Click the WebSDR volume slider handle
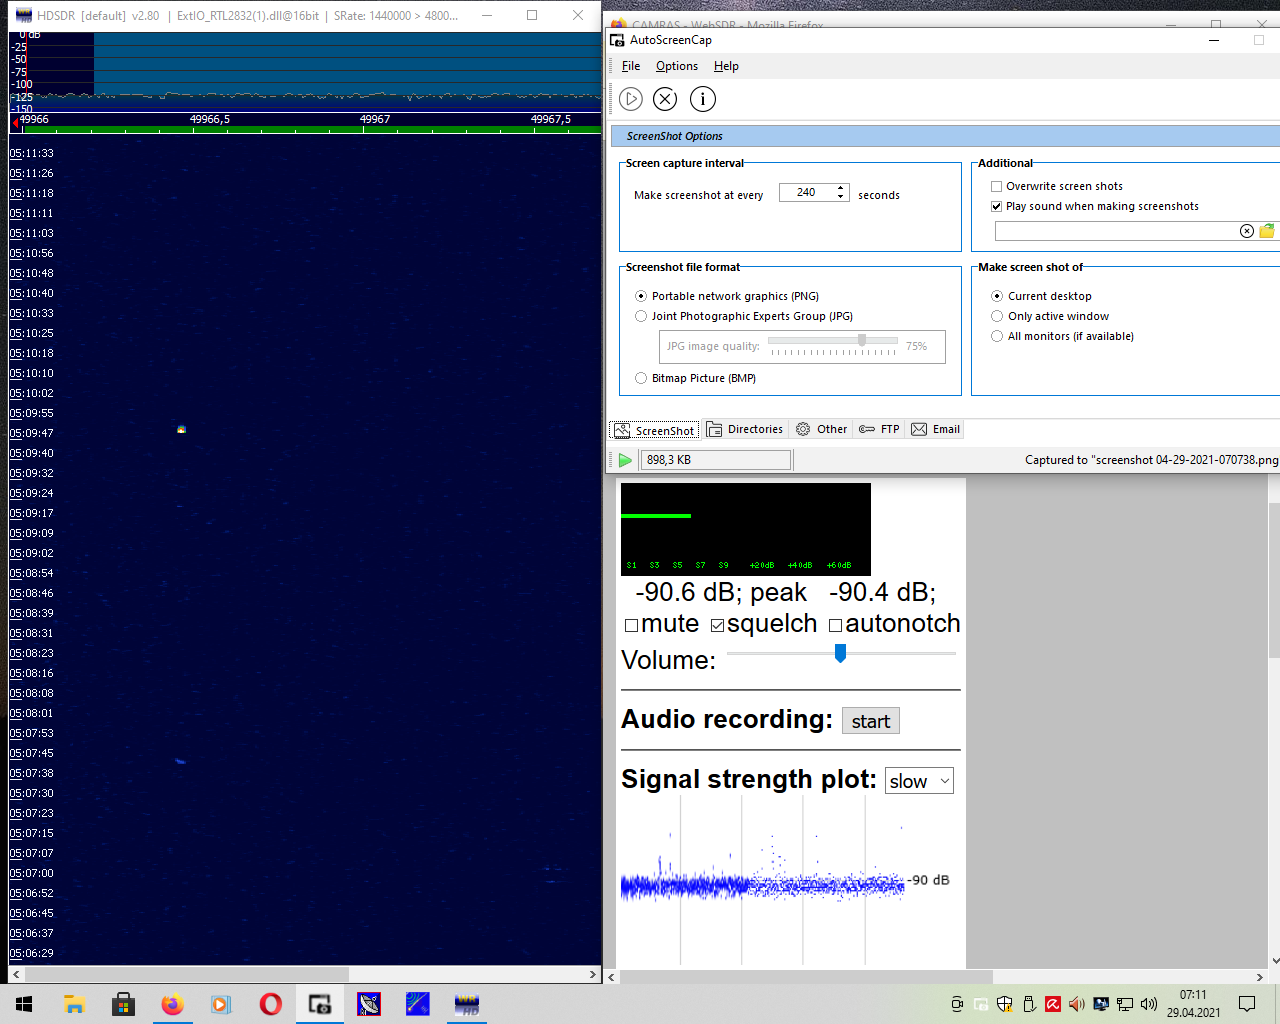Image resolution: width=1280 pixels, height=1024 pixels. (840, 653)
